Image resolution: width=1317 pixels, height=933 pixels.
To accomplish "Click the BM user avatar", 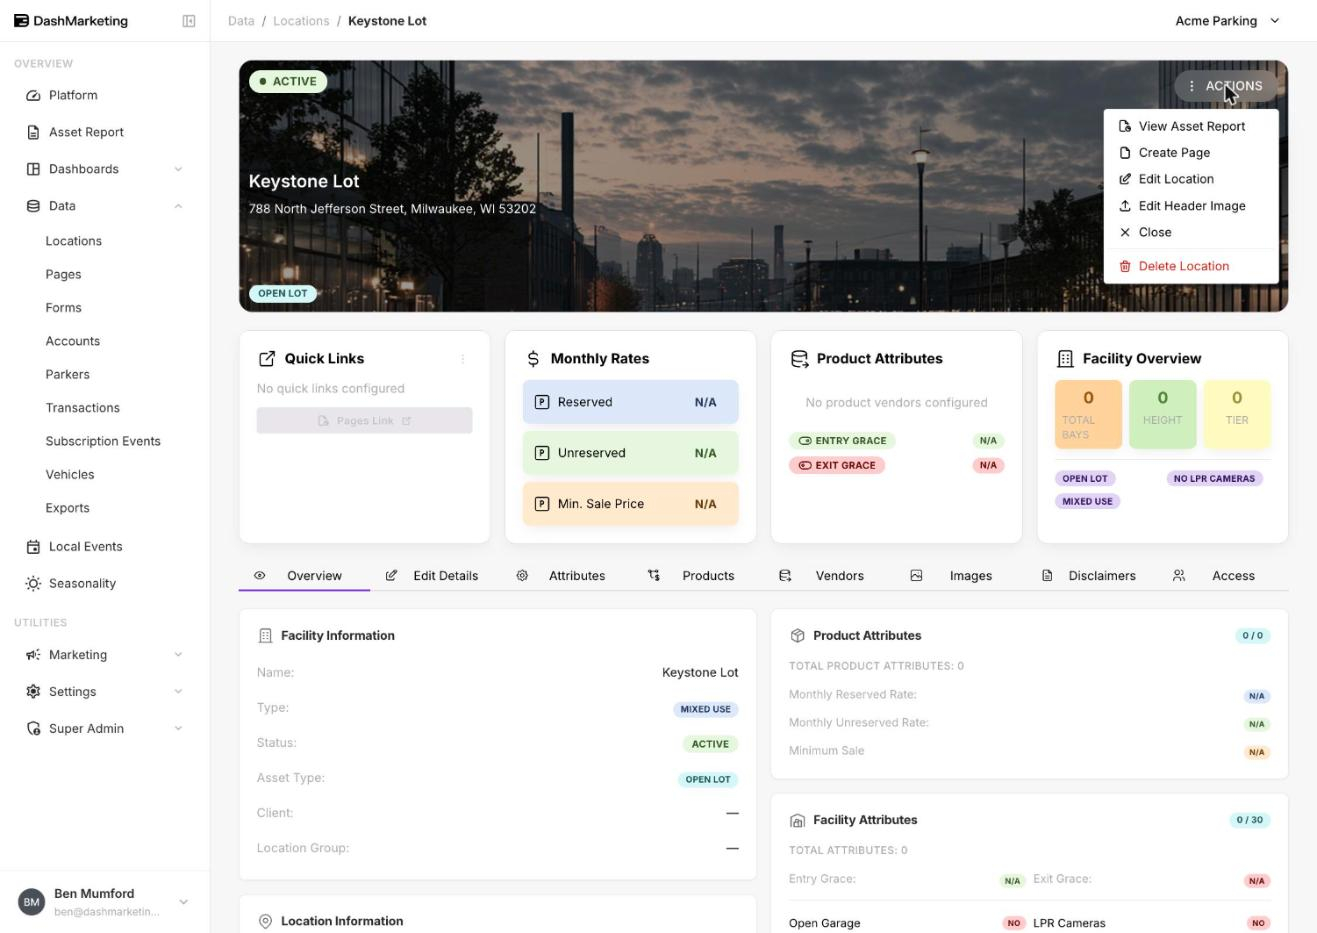I will (x=32, y=902).
